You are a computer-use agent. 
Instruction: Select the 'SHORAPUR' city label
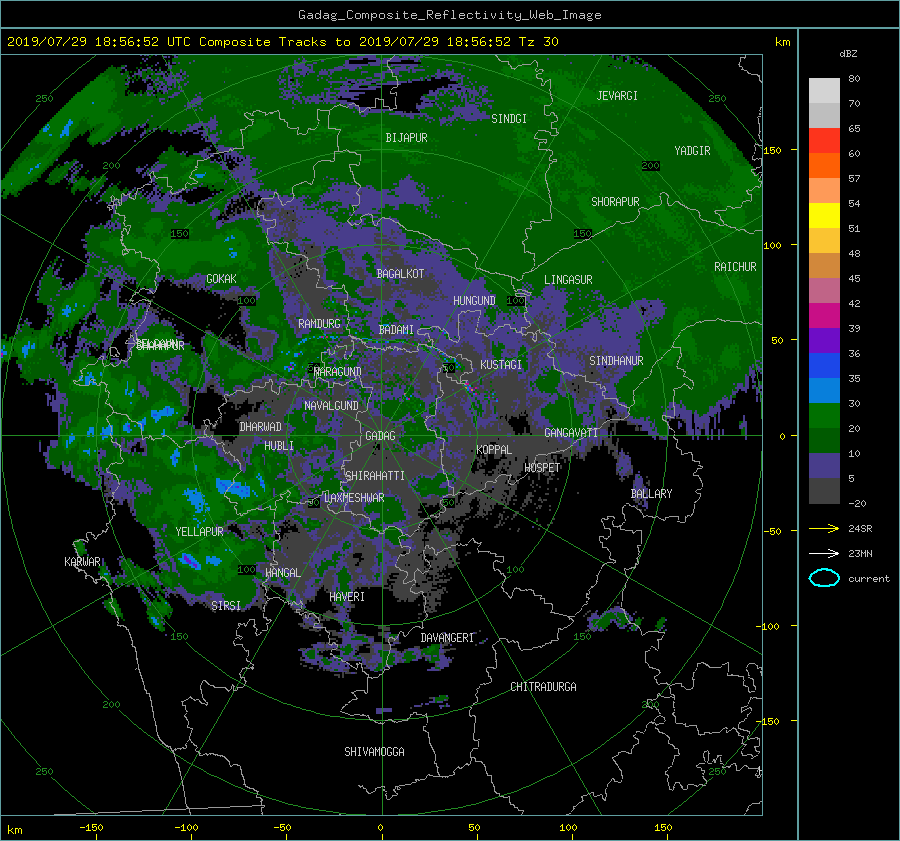615,202
